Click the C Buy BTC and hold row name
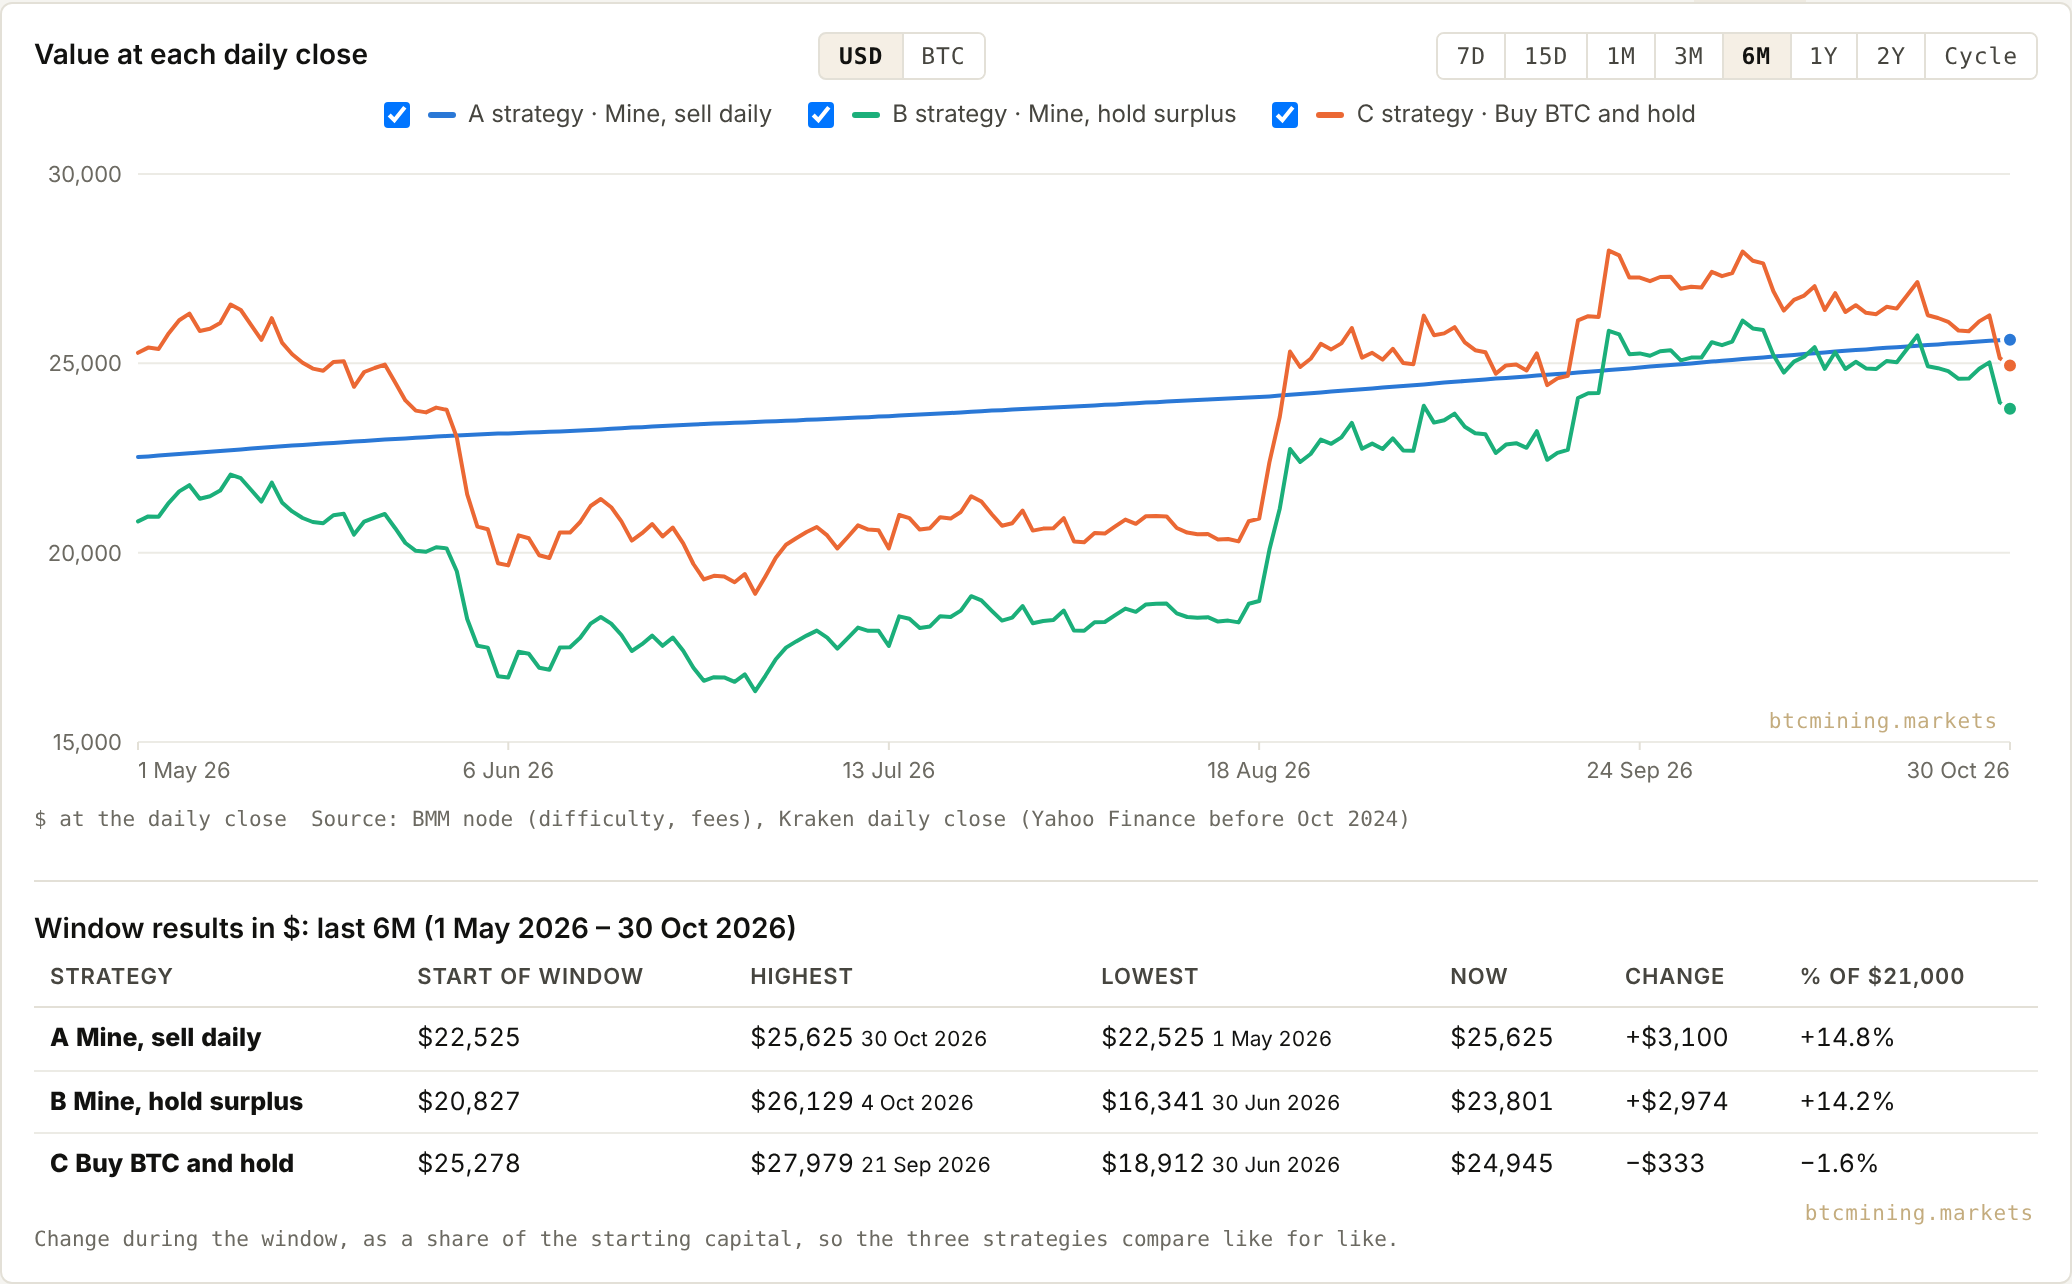 click(172, 1163)
